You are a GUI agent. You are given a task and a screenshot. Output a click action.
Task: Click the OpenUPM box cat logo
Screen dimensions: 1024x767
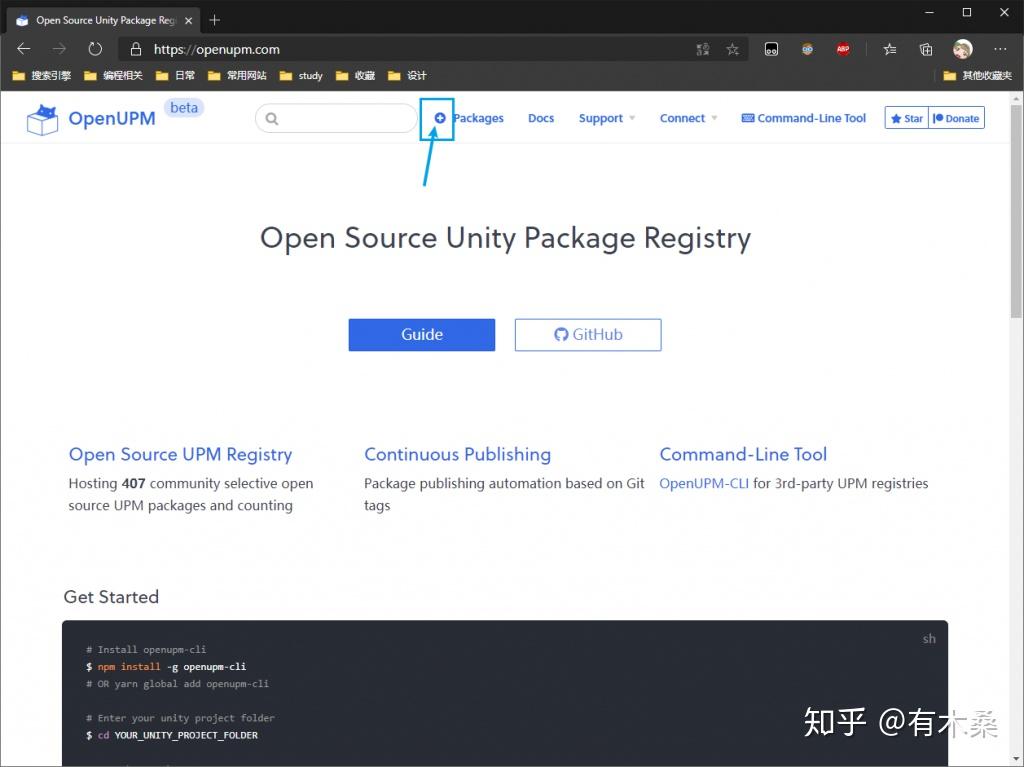[x=42, y=118]
